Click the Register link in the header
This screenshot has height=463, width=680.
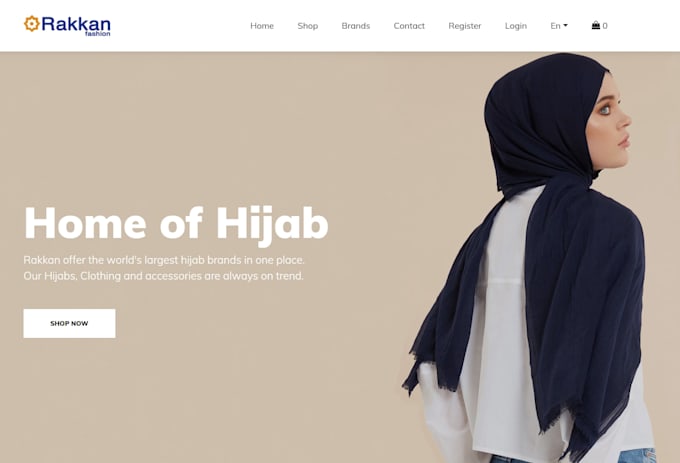click(x=464, y=26)
